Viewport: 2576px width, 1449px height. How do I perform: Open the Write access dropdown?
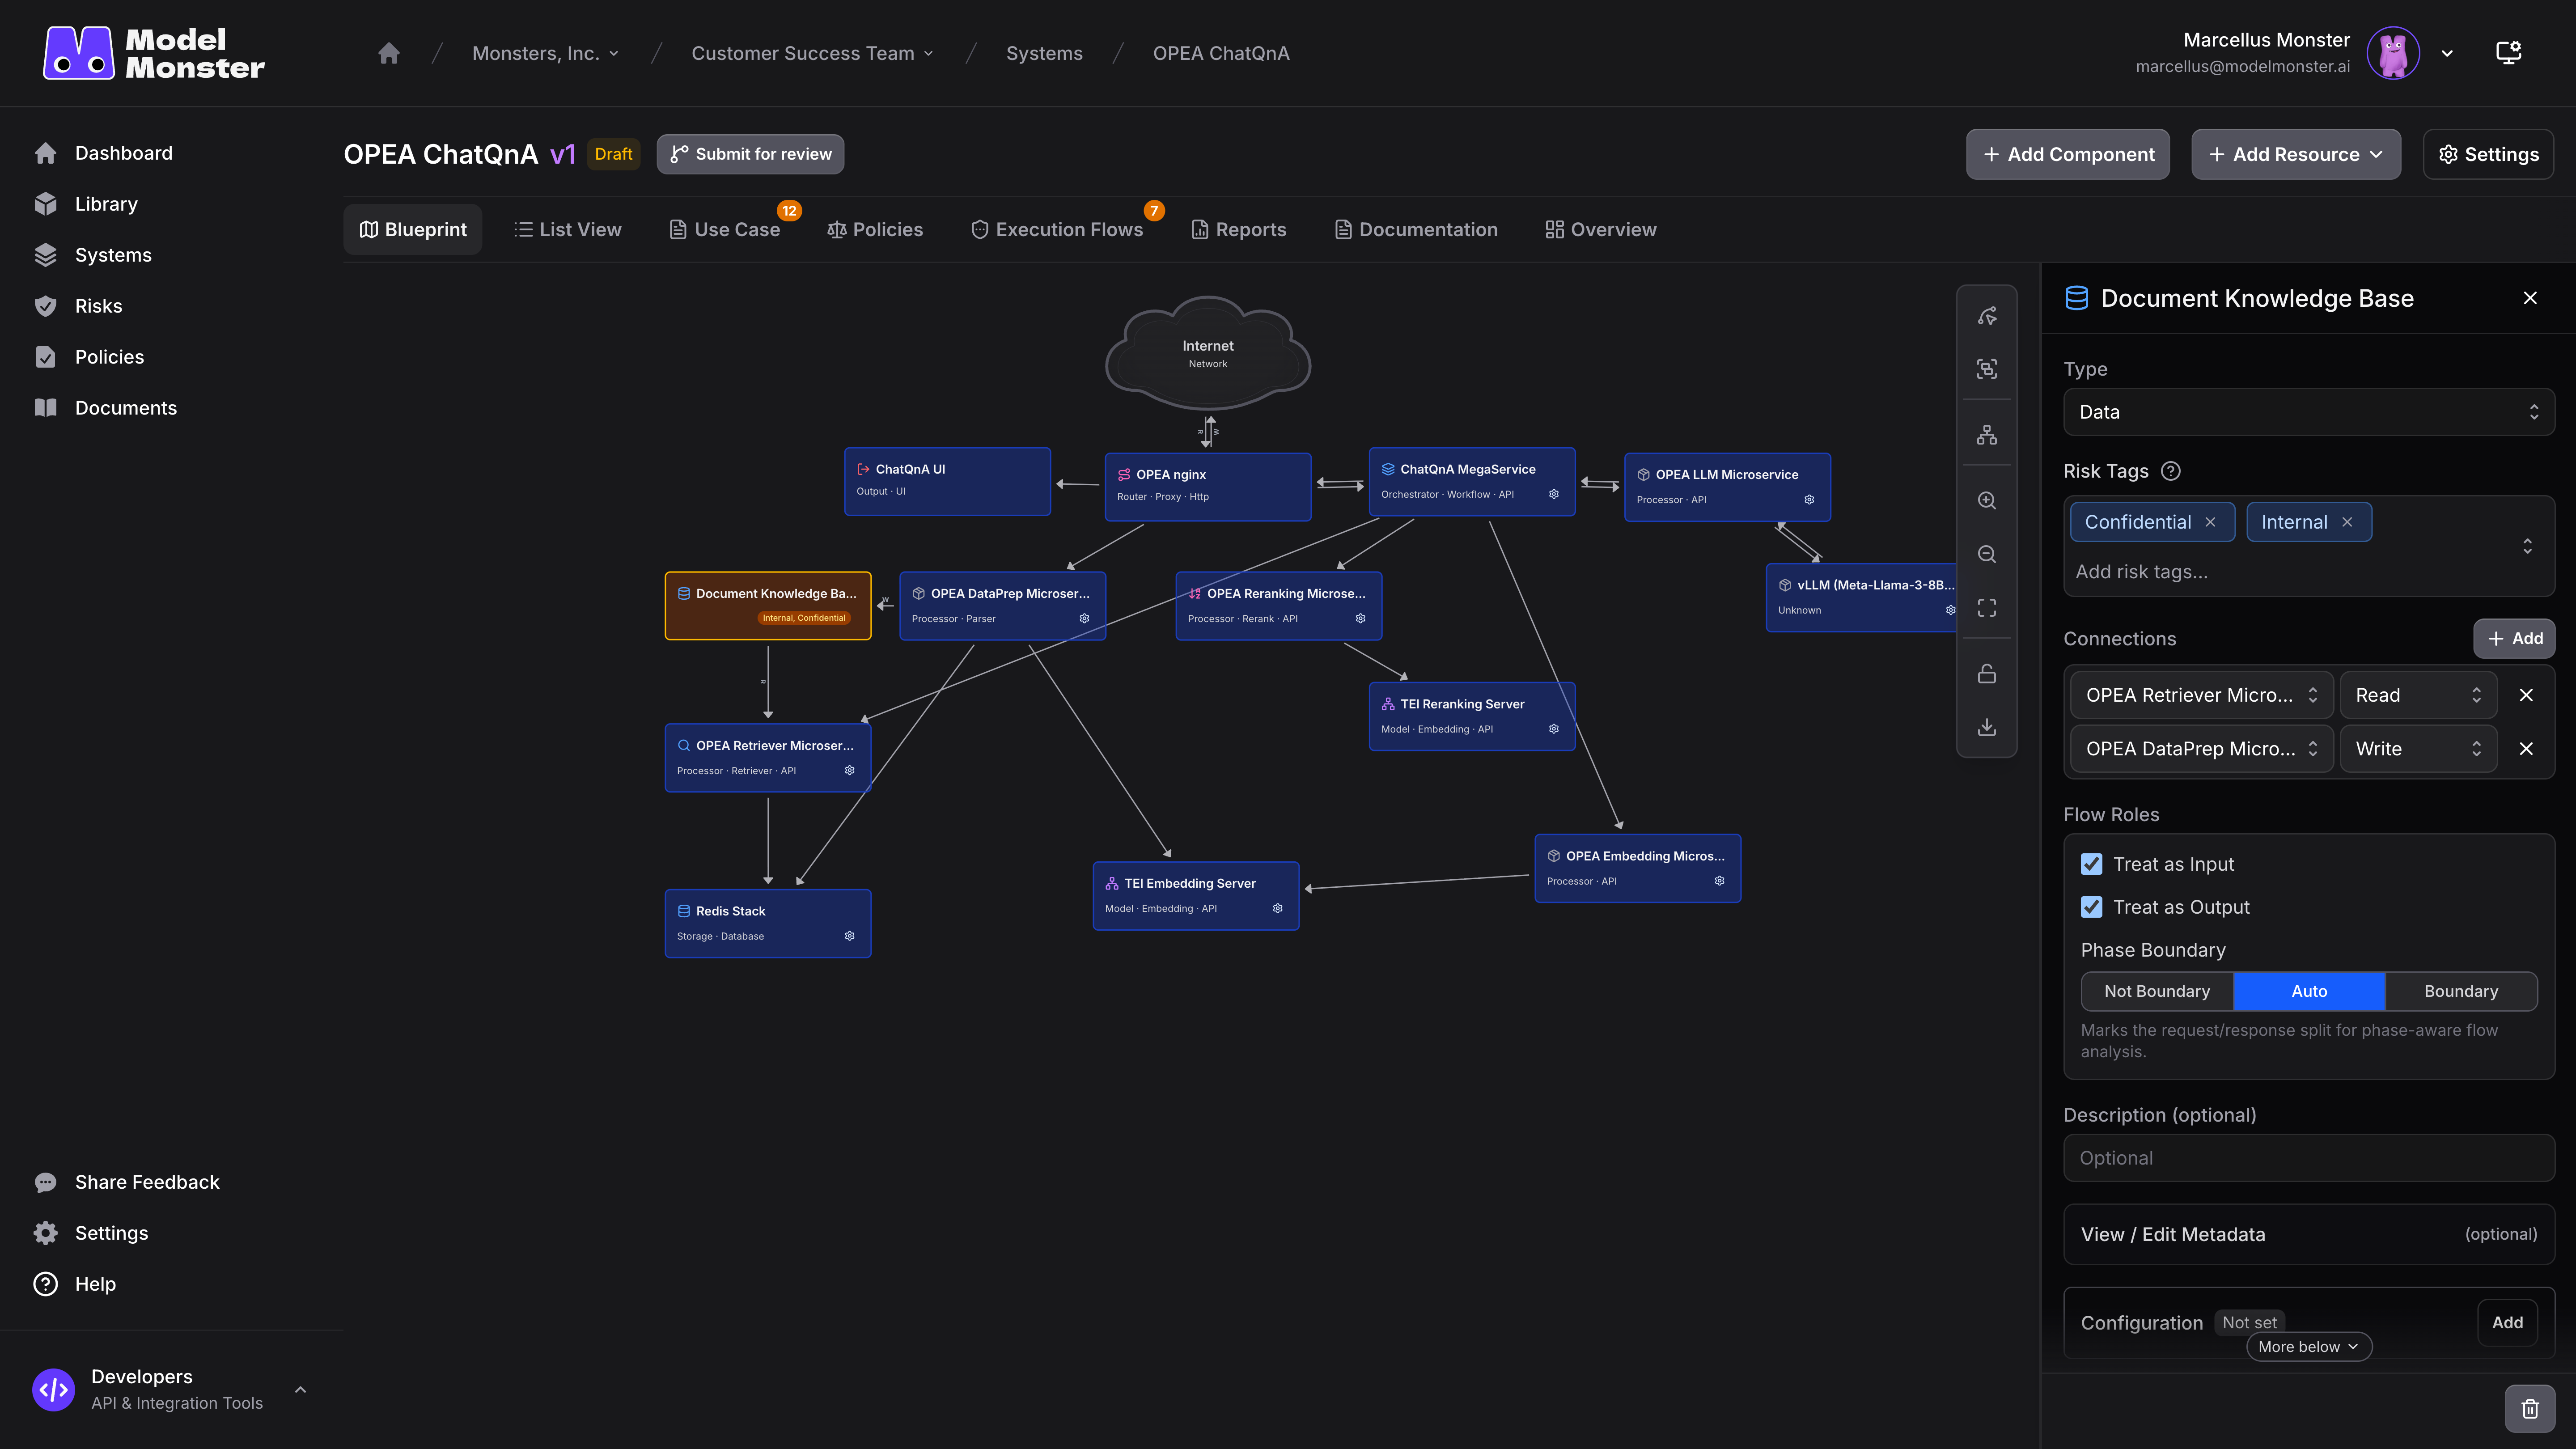tap(2418, 749)
